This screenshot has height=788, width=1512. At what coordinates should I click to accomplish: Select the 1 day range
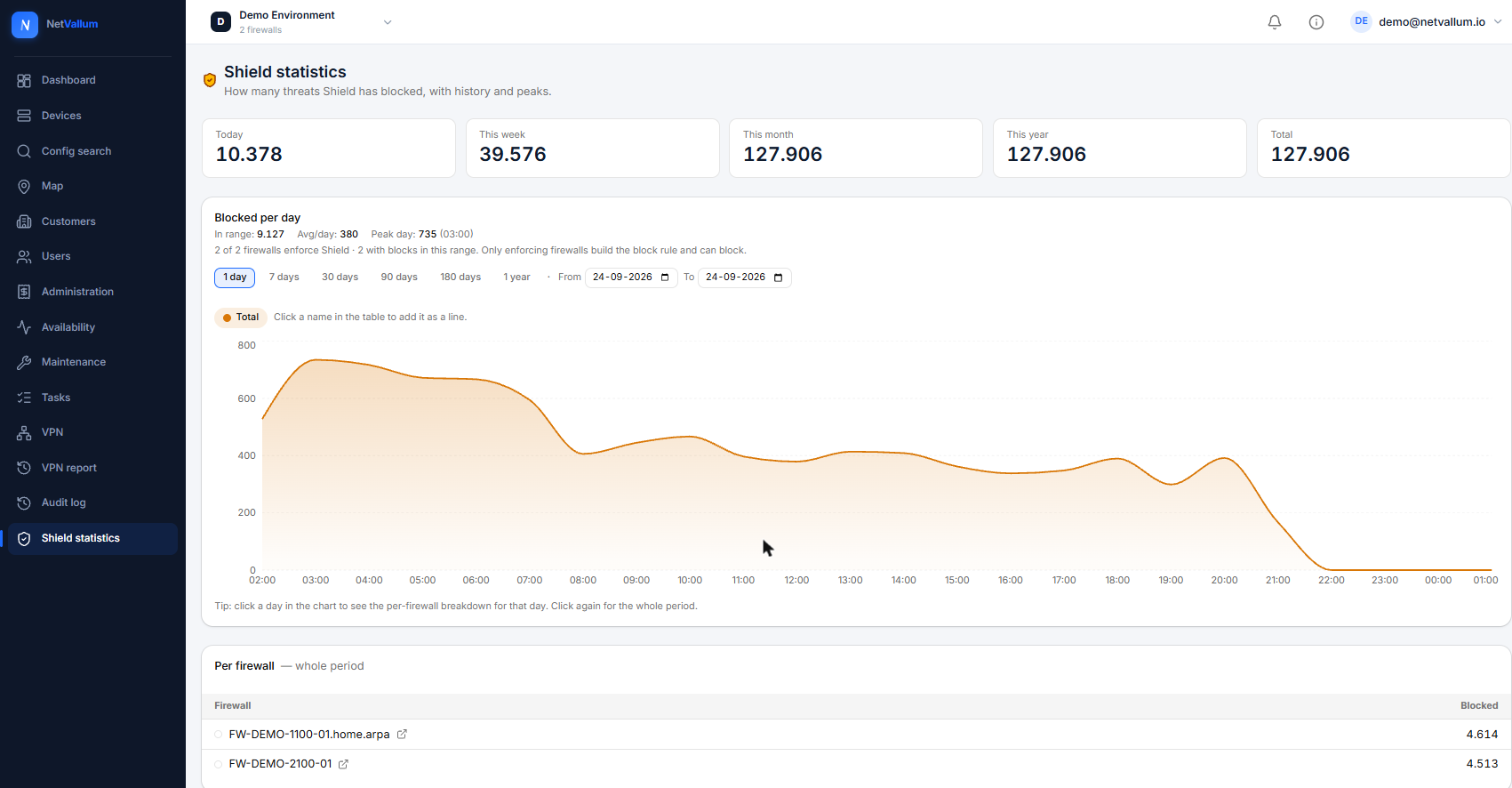(x=235, y=277)
